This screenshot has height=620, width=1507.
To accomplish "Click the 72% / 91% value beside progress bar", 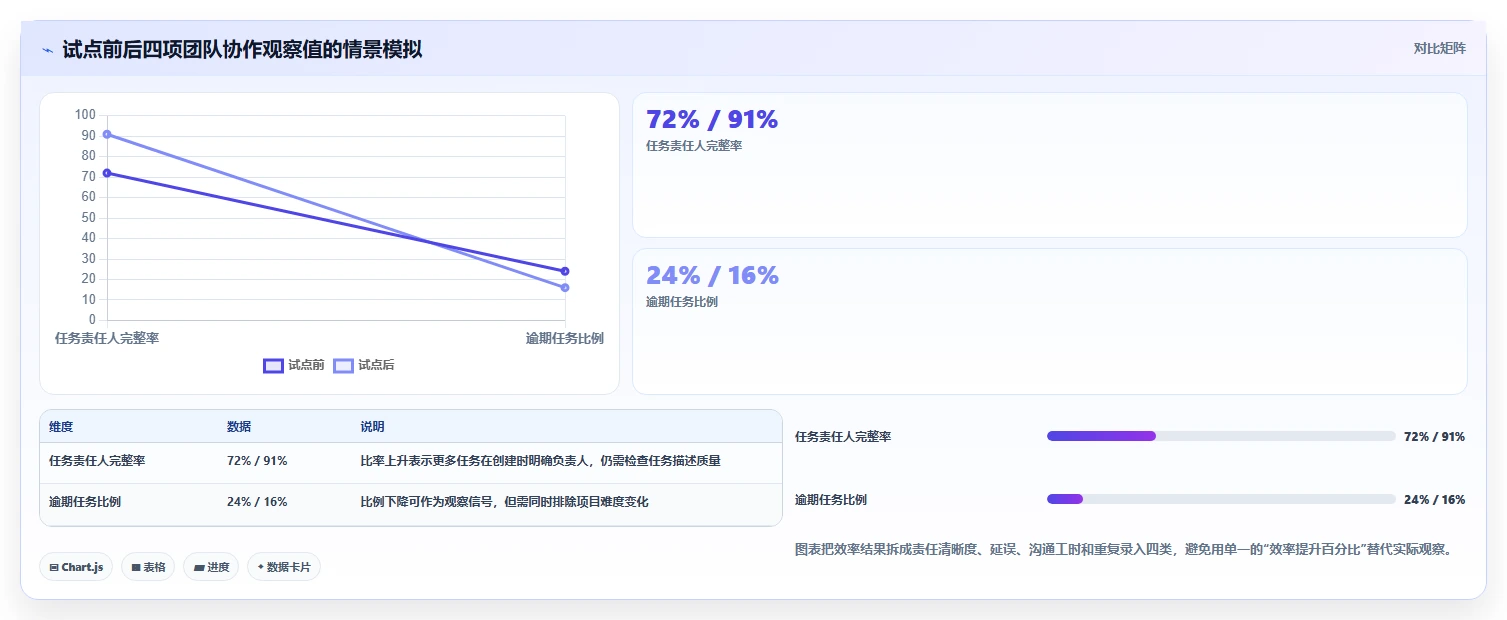I will (x=1434, y=437).
